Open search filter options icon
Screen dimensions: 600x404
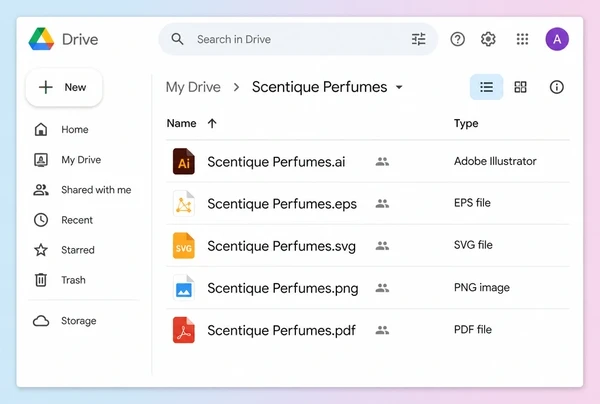(418, 39)
